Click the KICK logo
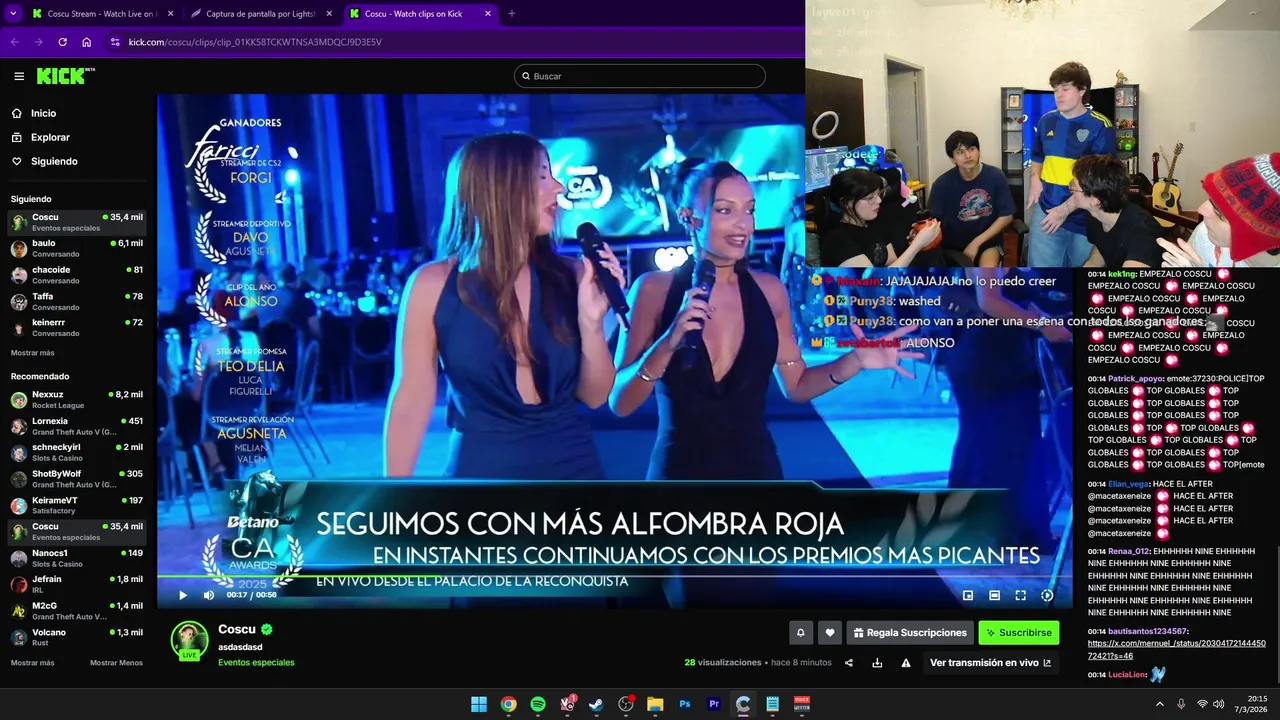Image resolution: width=1280 pixels, height=720 pixels. (65, 76)
